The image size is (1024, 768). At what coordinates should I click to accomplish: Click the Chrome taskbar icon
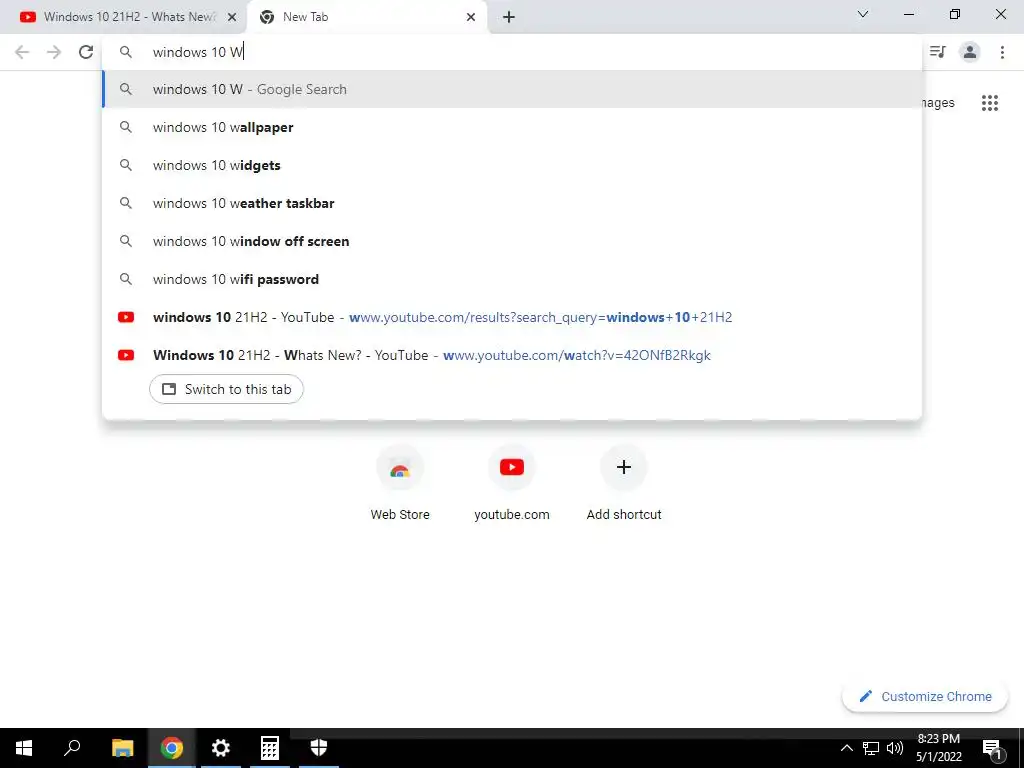(171, 748)
